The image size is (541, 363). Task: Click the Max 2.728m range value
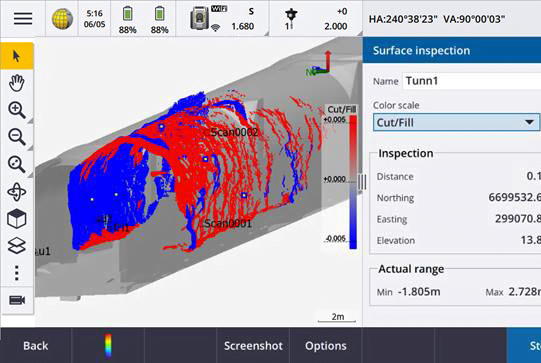pyautogui.click(x=524, y=292)
